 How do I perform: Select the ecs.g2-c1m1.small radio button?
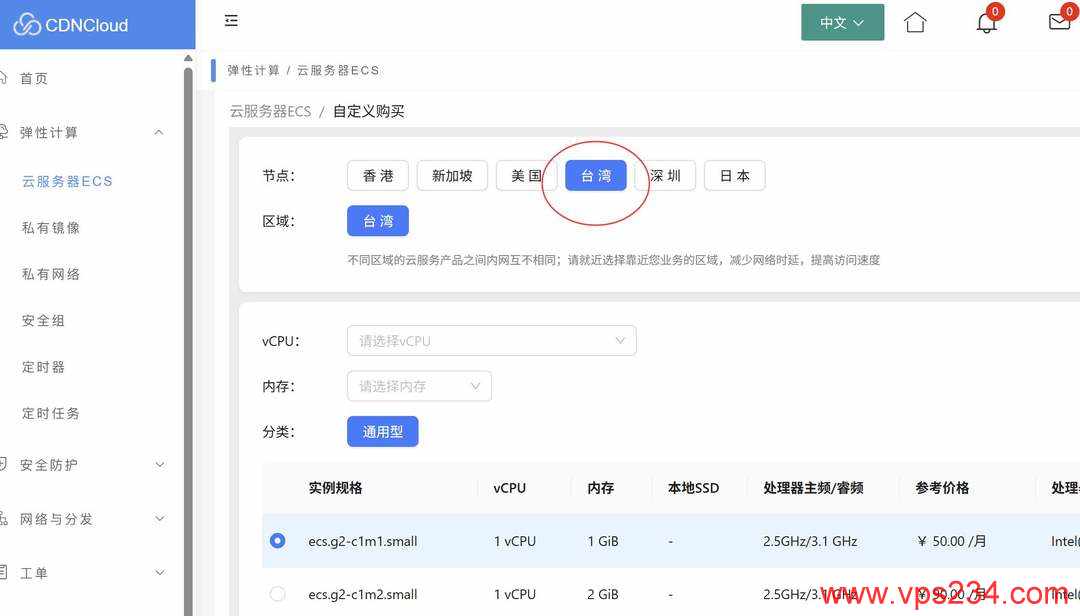tap(278, 541)
